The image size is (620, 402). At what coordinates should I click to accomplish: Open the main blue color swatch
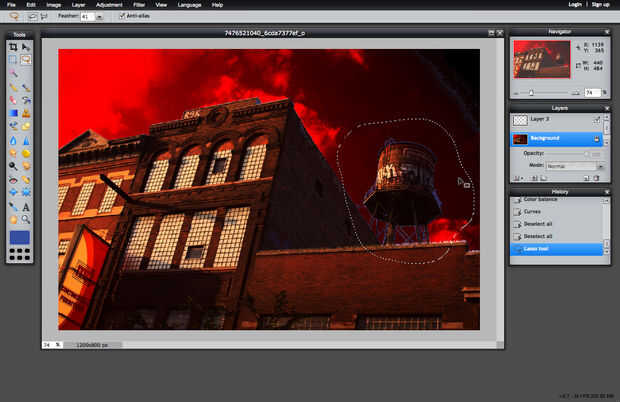coord(19,238)
